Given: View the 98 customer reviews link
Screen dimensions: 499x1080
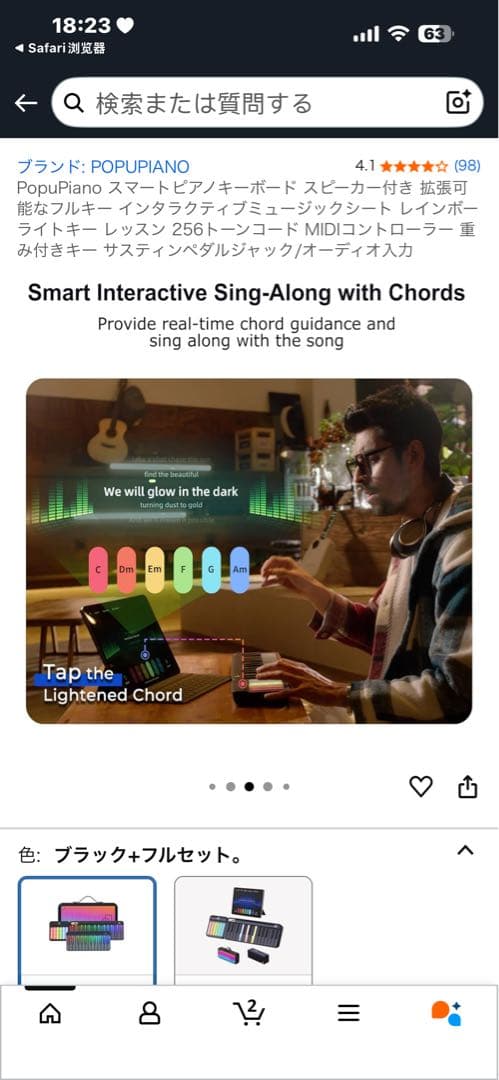Looking at the screenshot, I should pyautogui.click(x=467, y=166).
